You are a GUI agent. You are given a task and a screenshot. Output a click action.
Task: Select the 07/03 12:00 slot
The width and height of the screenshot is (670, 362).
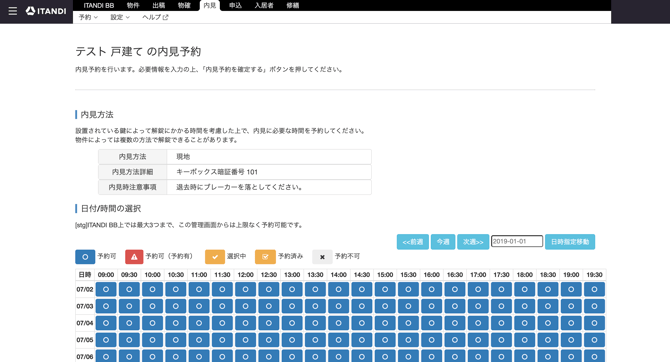point(245,306)
